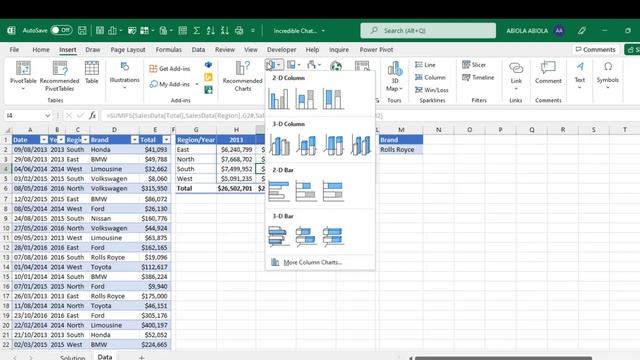Click the AA account avatar
This screenshot has height=360, width=640.
point(559,31)
